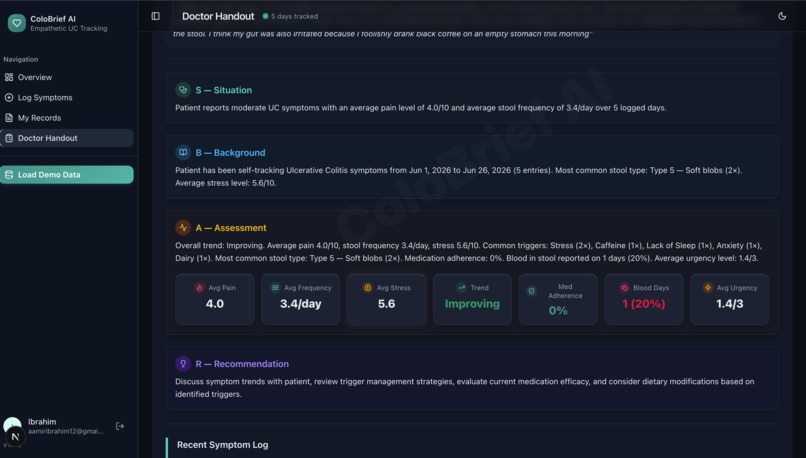Click the green tracking status dot
806x458 pixels.
tap(265, 16)
